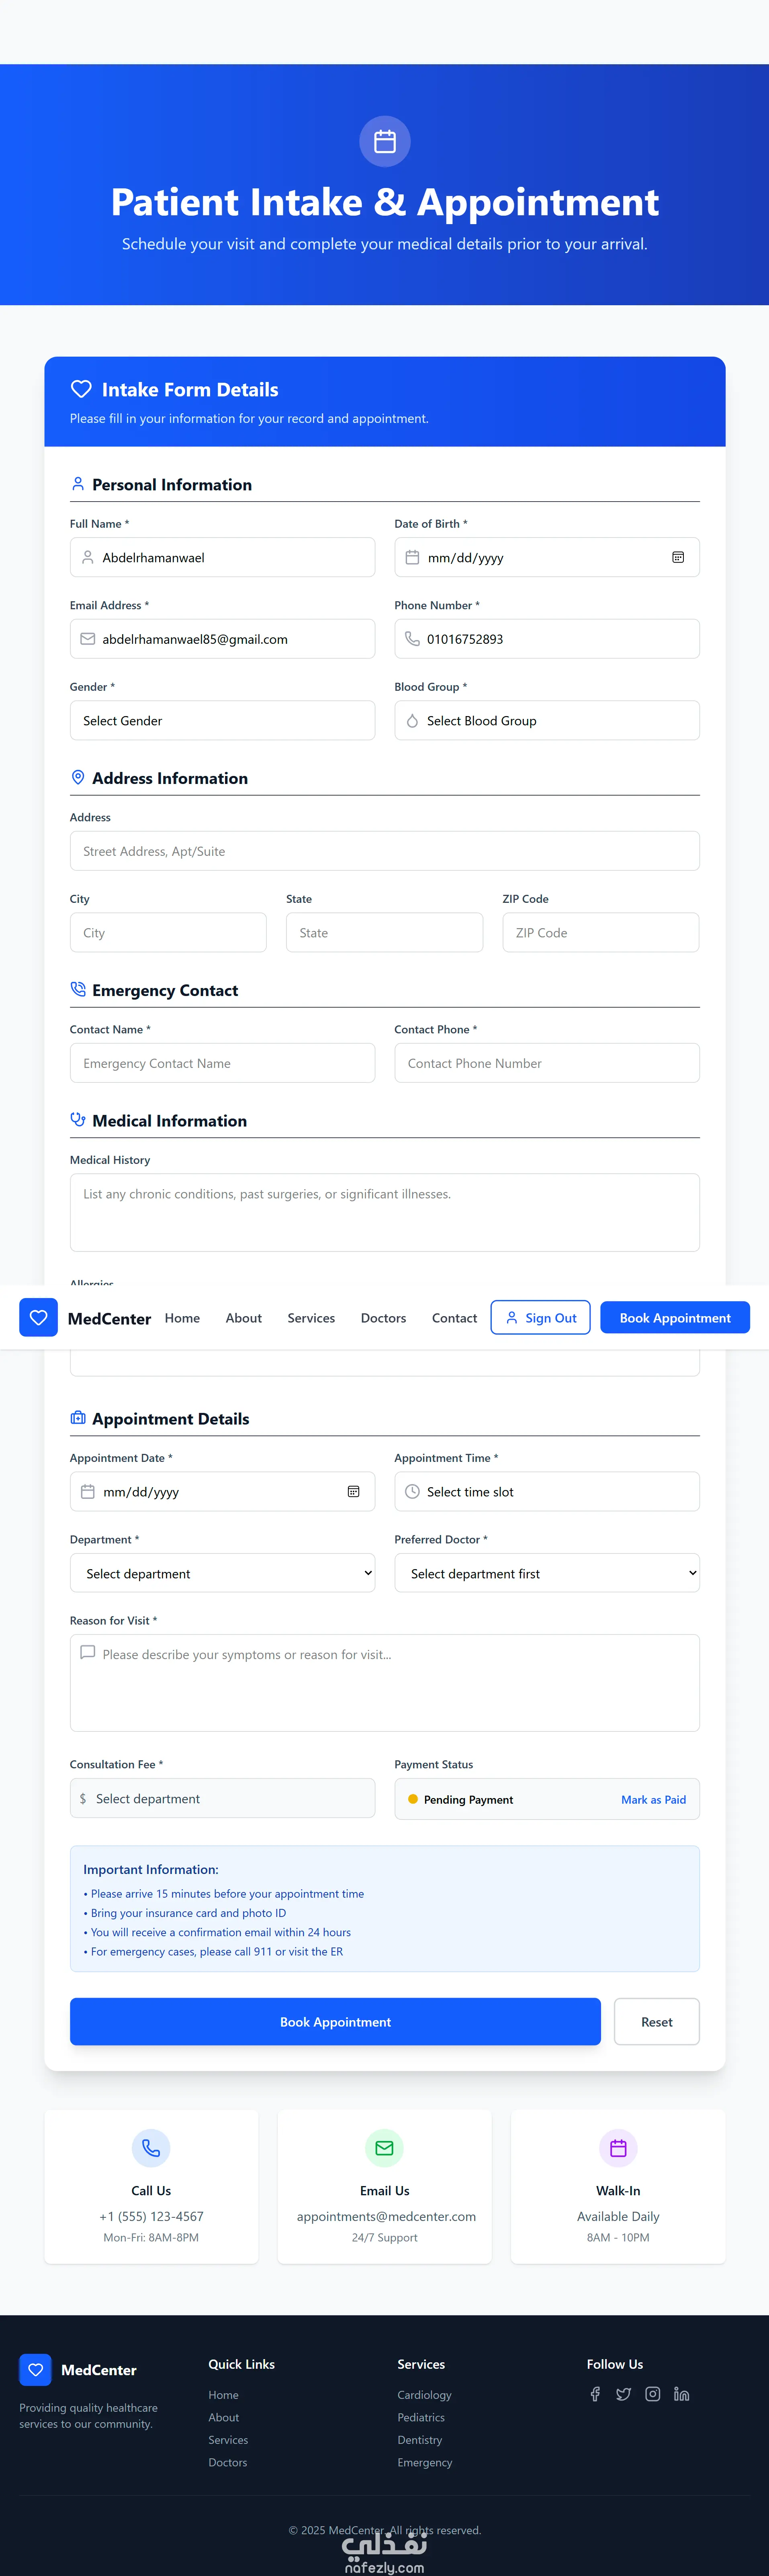
Task: Click the Sign Out button
Action: point(540,1318)
